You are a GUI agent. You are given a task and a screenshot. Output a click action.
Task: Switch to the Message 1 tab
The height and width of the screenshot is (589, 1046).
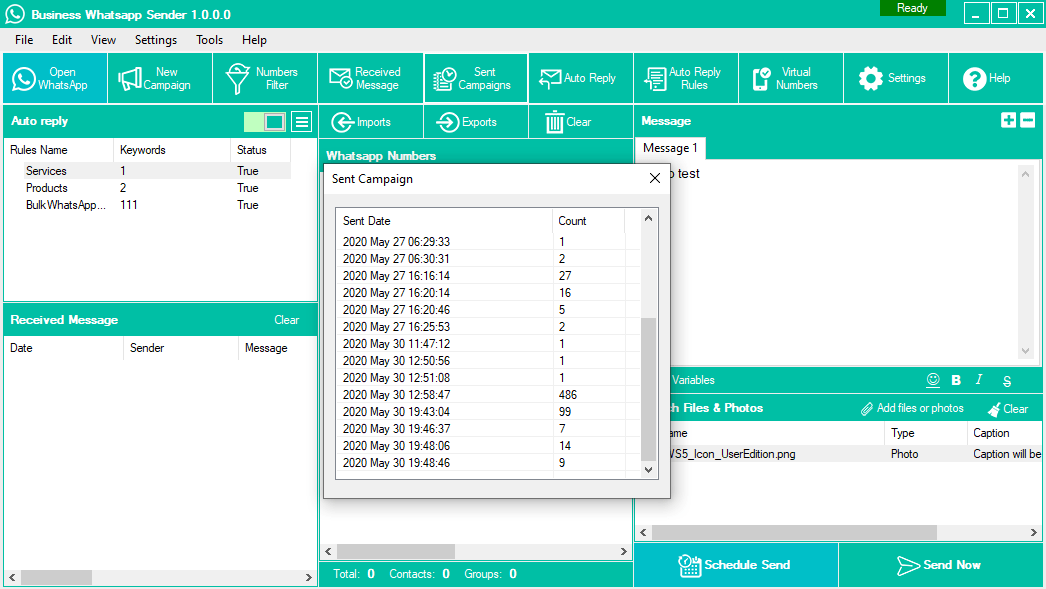(670, 148)
